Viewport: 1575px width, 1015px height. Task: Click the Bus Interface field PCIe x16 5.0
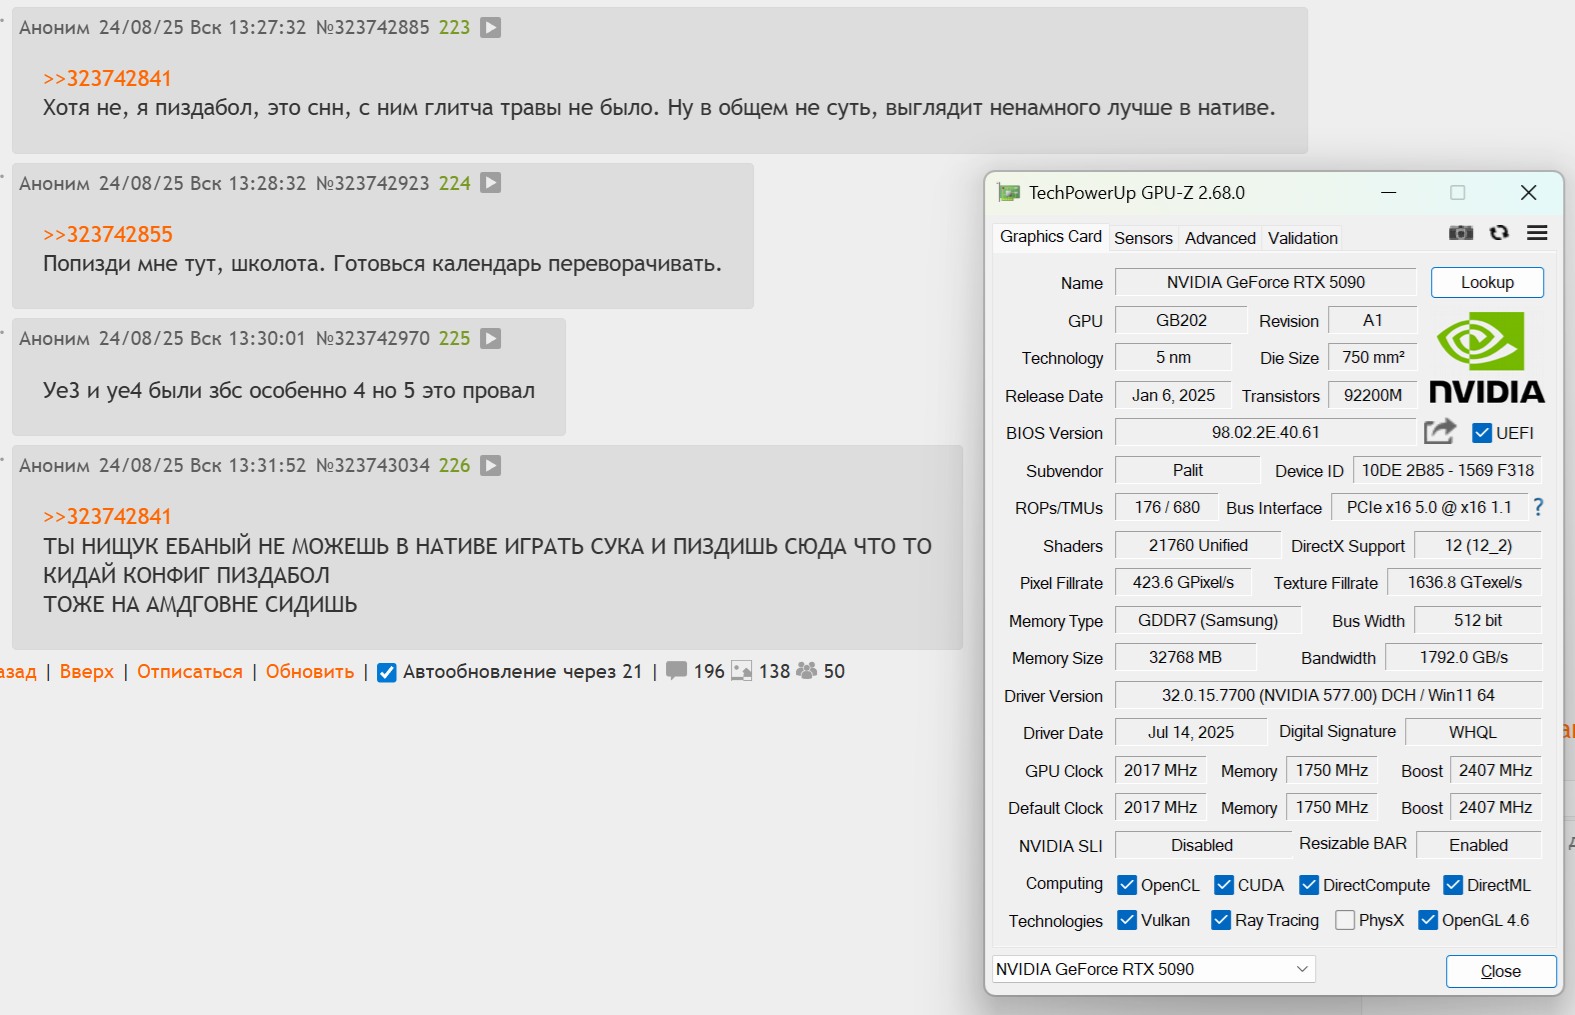pos(1429,507)
